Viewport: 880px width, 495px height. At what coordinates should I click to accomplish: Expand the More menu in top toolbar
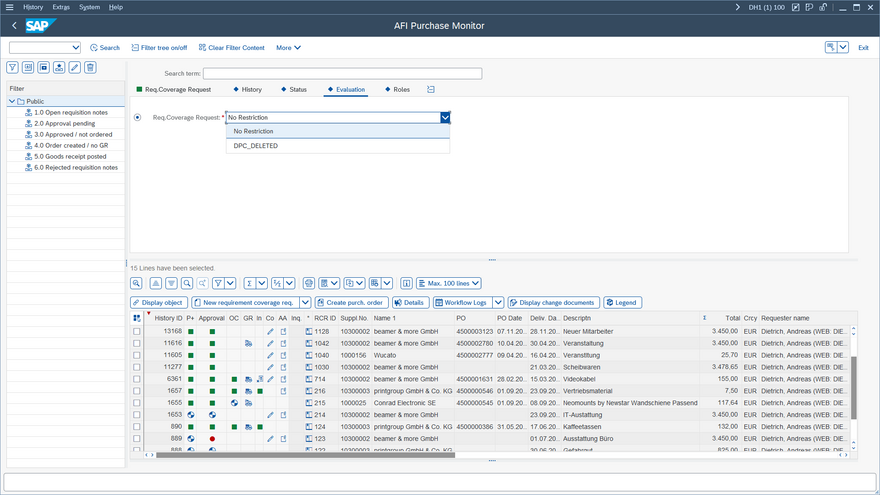tap(288, 47)
